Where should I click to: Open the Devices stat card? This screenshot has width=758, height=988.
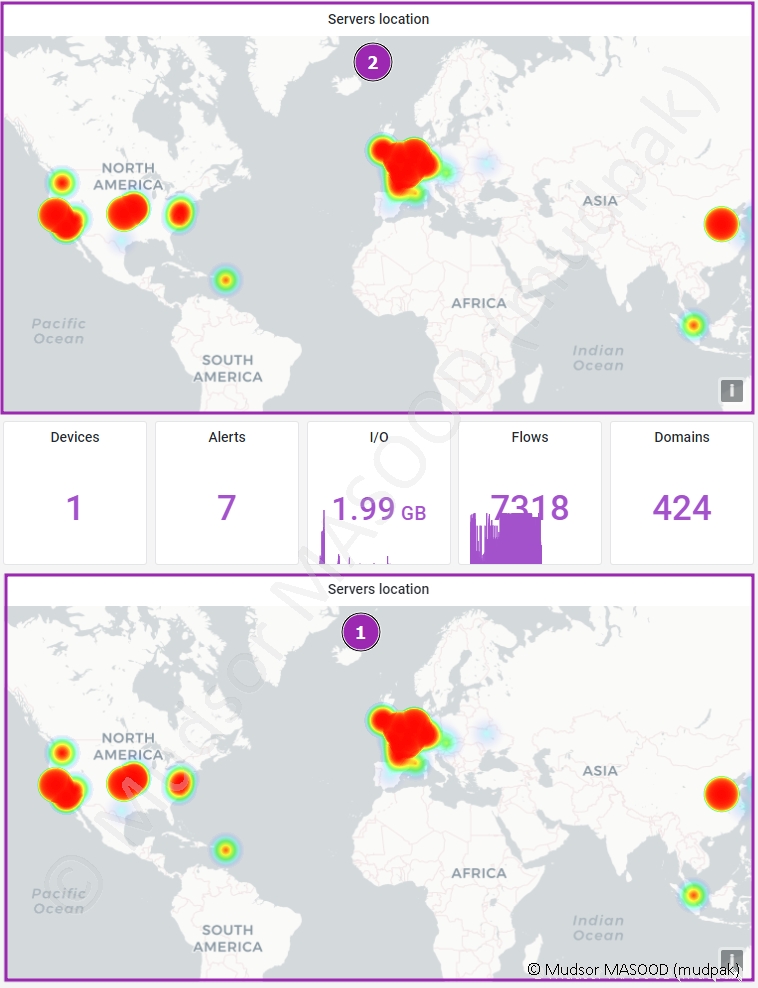tap(75, 492)
